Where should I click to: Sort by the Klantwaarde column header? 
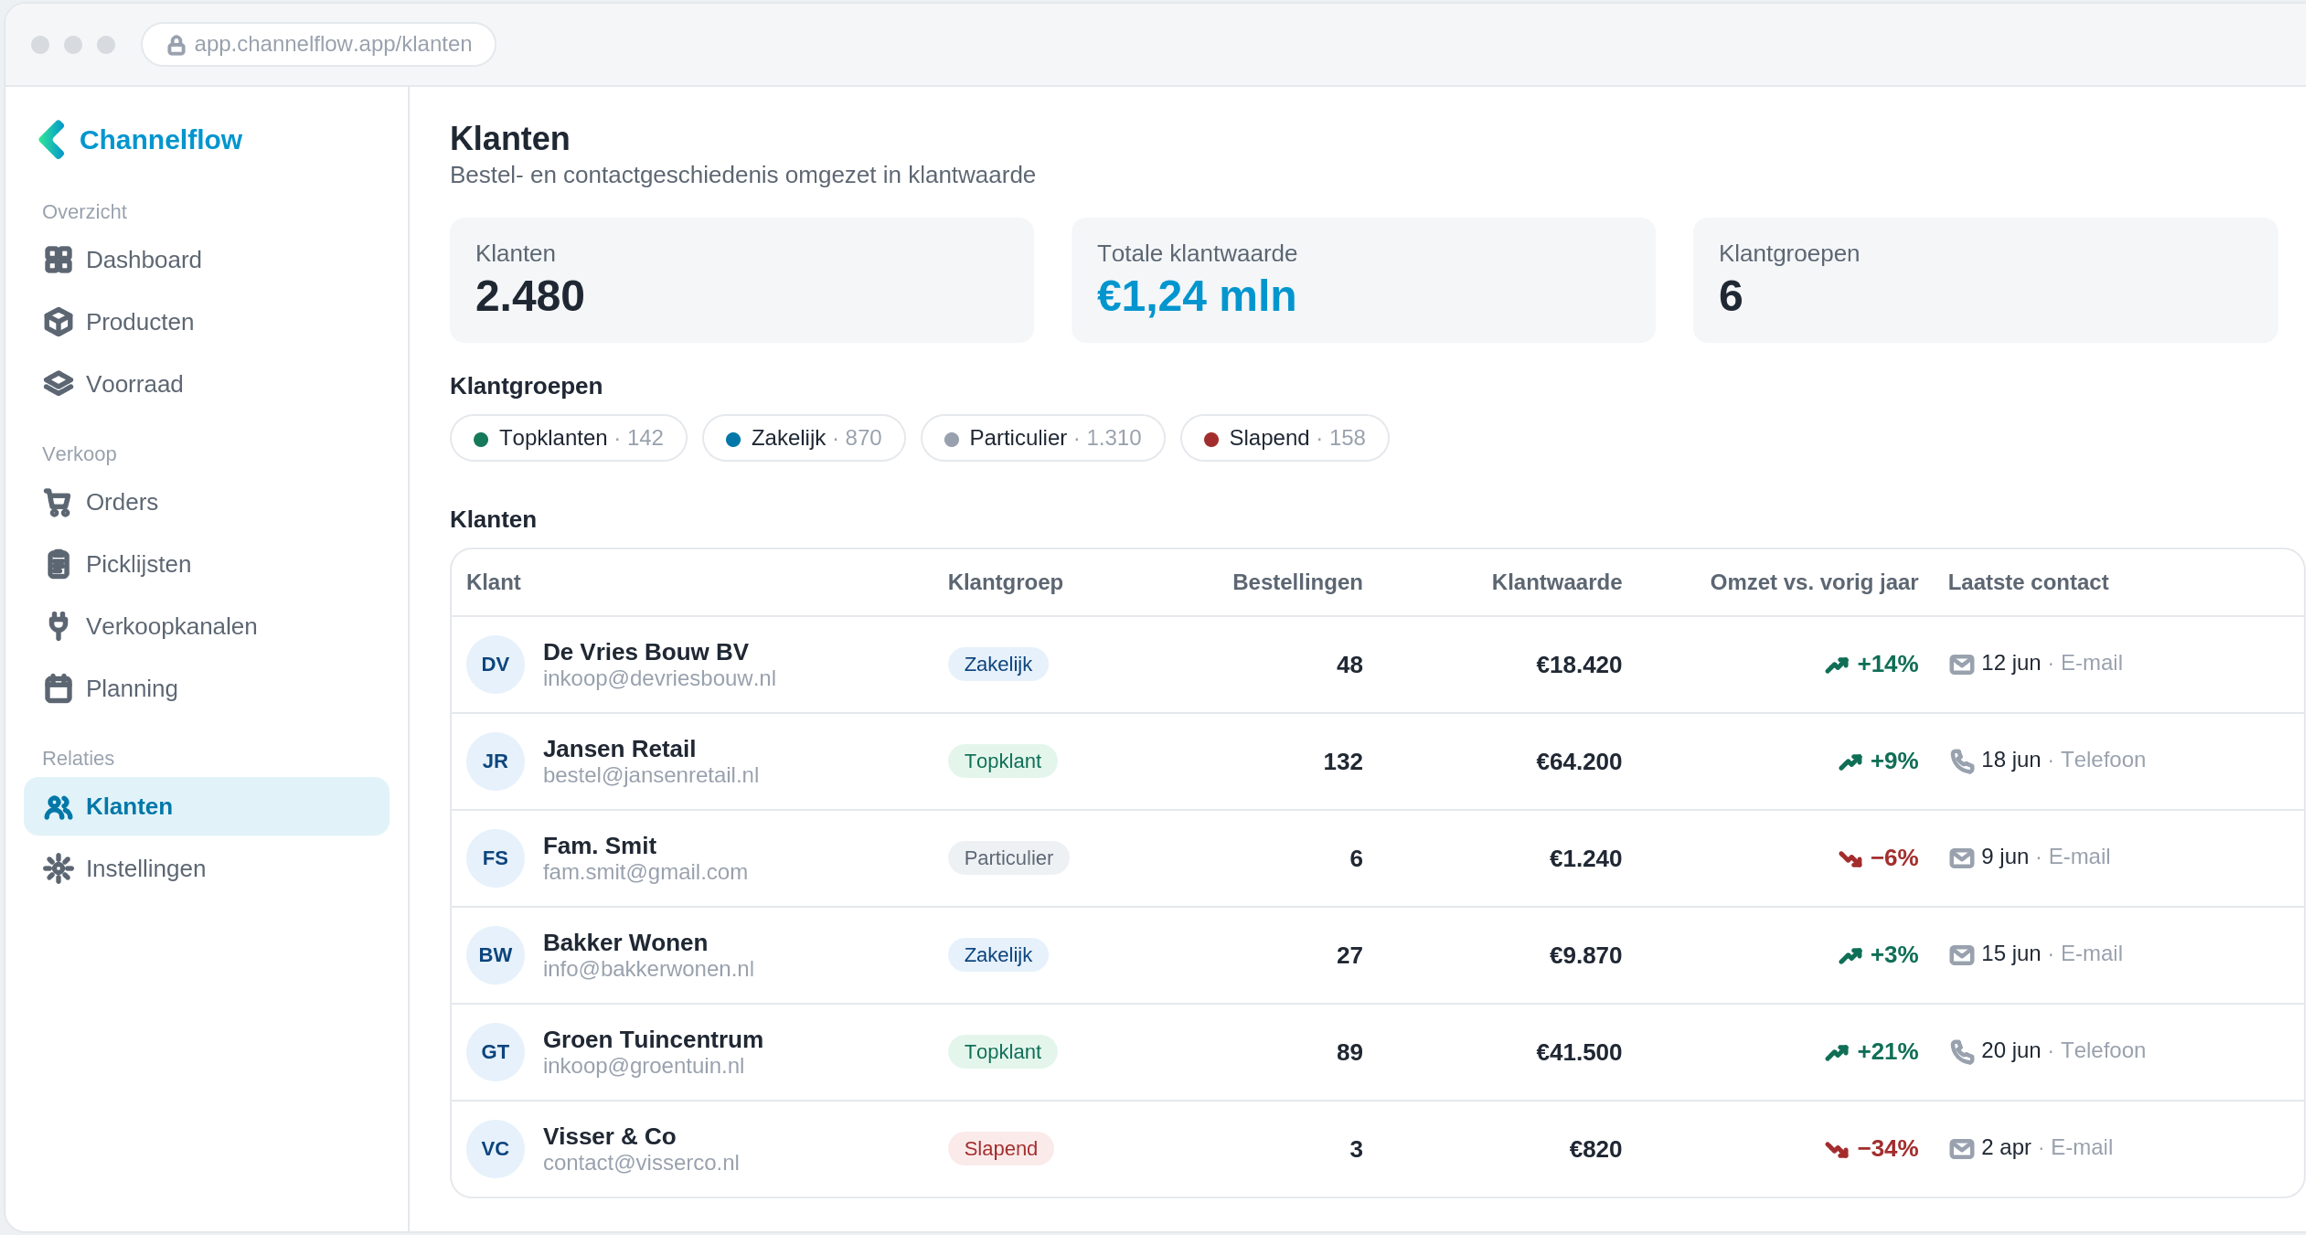(x=1556, y=582)
